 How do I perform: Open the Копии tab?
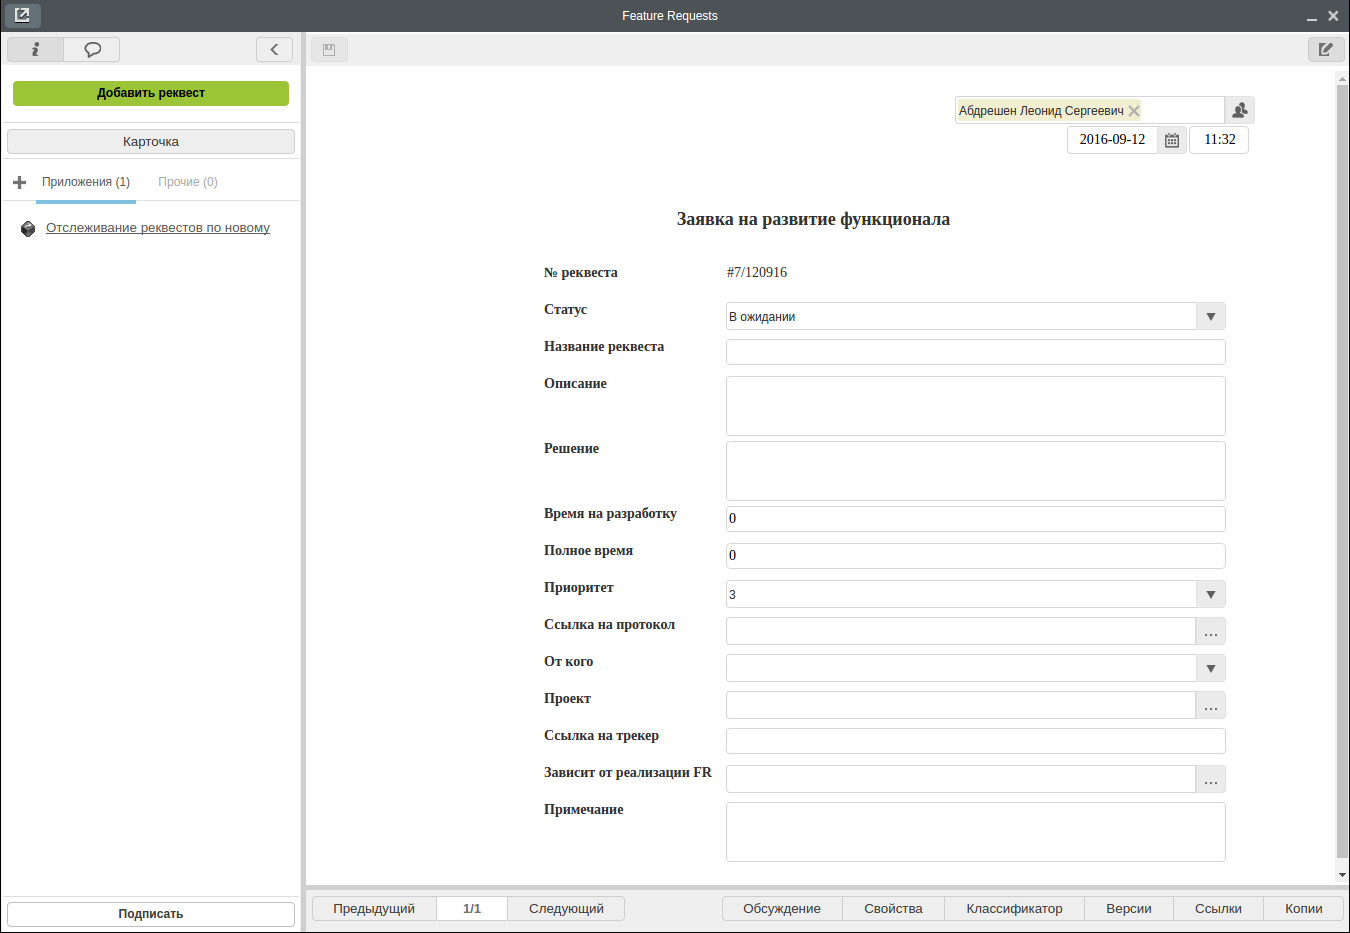point(1304,908)
